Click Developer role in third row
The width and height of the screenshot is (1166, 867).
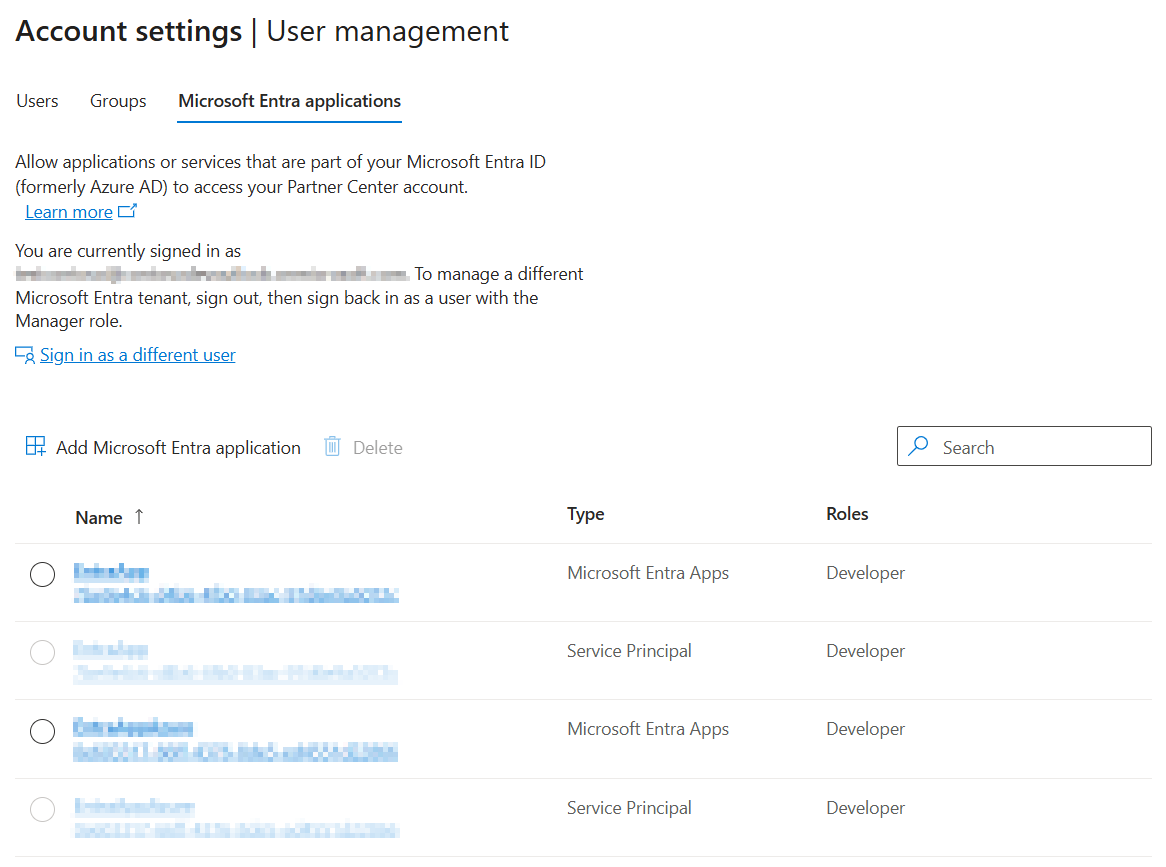pyautogui.click(x=866, y=729)
